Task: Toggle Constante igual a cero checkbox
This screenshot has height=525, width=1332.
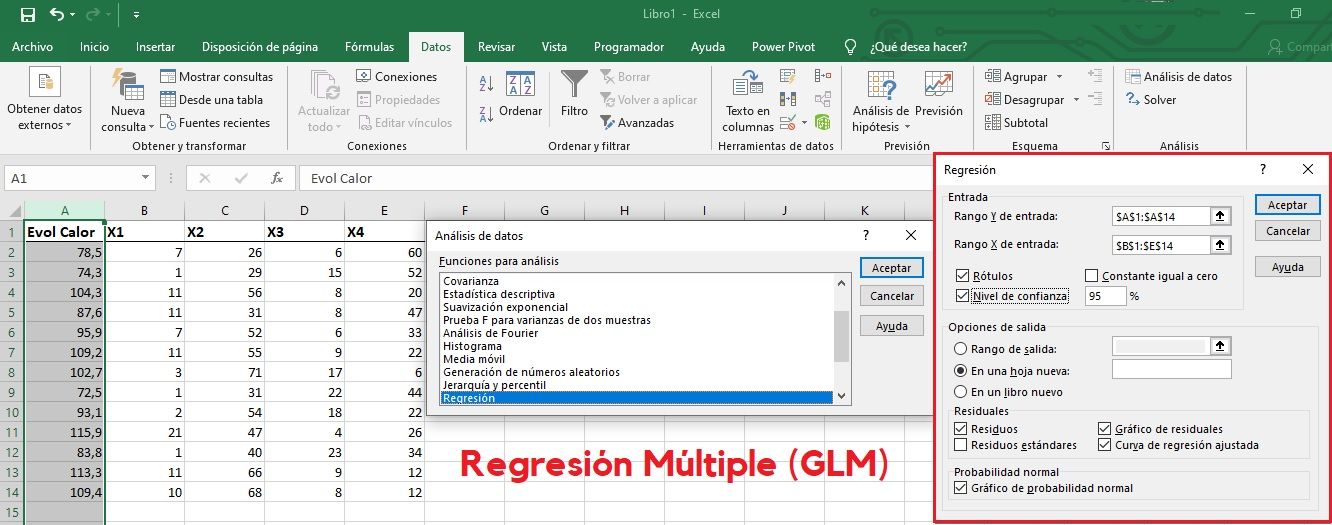Action: 1092,276
